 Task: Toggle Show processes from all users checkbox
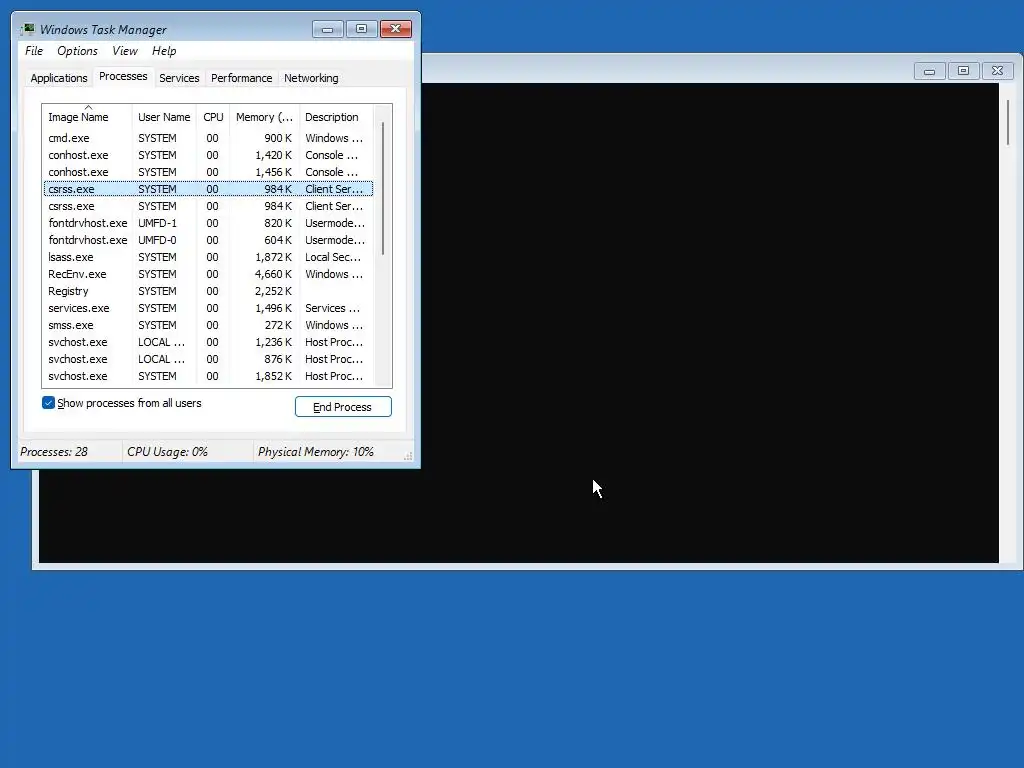click(x=48, y=403)
